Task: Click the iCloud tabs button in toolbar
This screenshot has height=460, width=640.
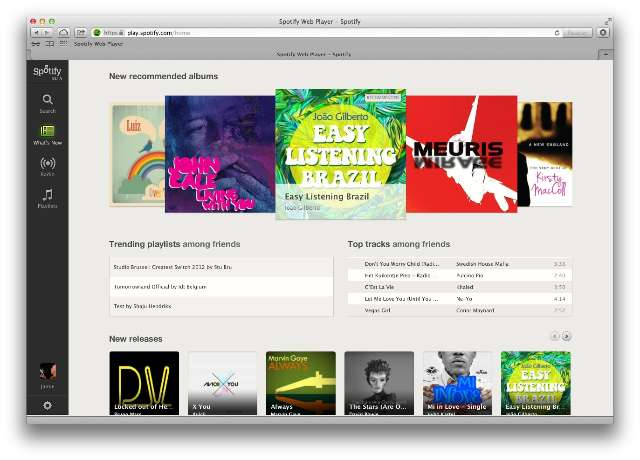Action: coord(63,32)
